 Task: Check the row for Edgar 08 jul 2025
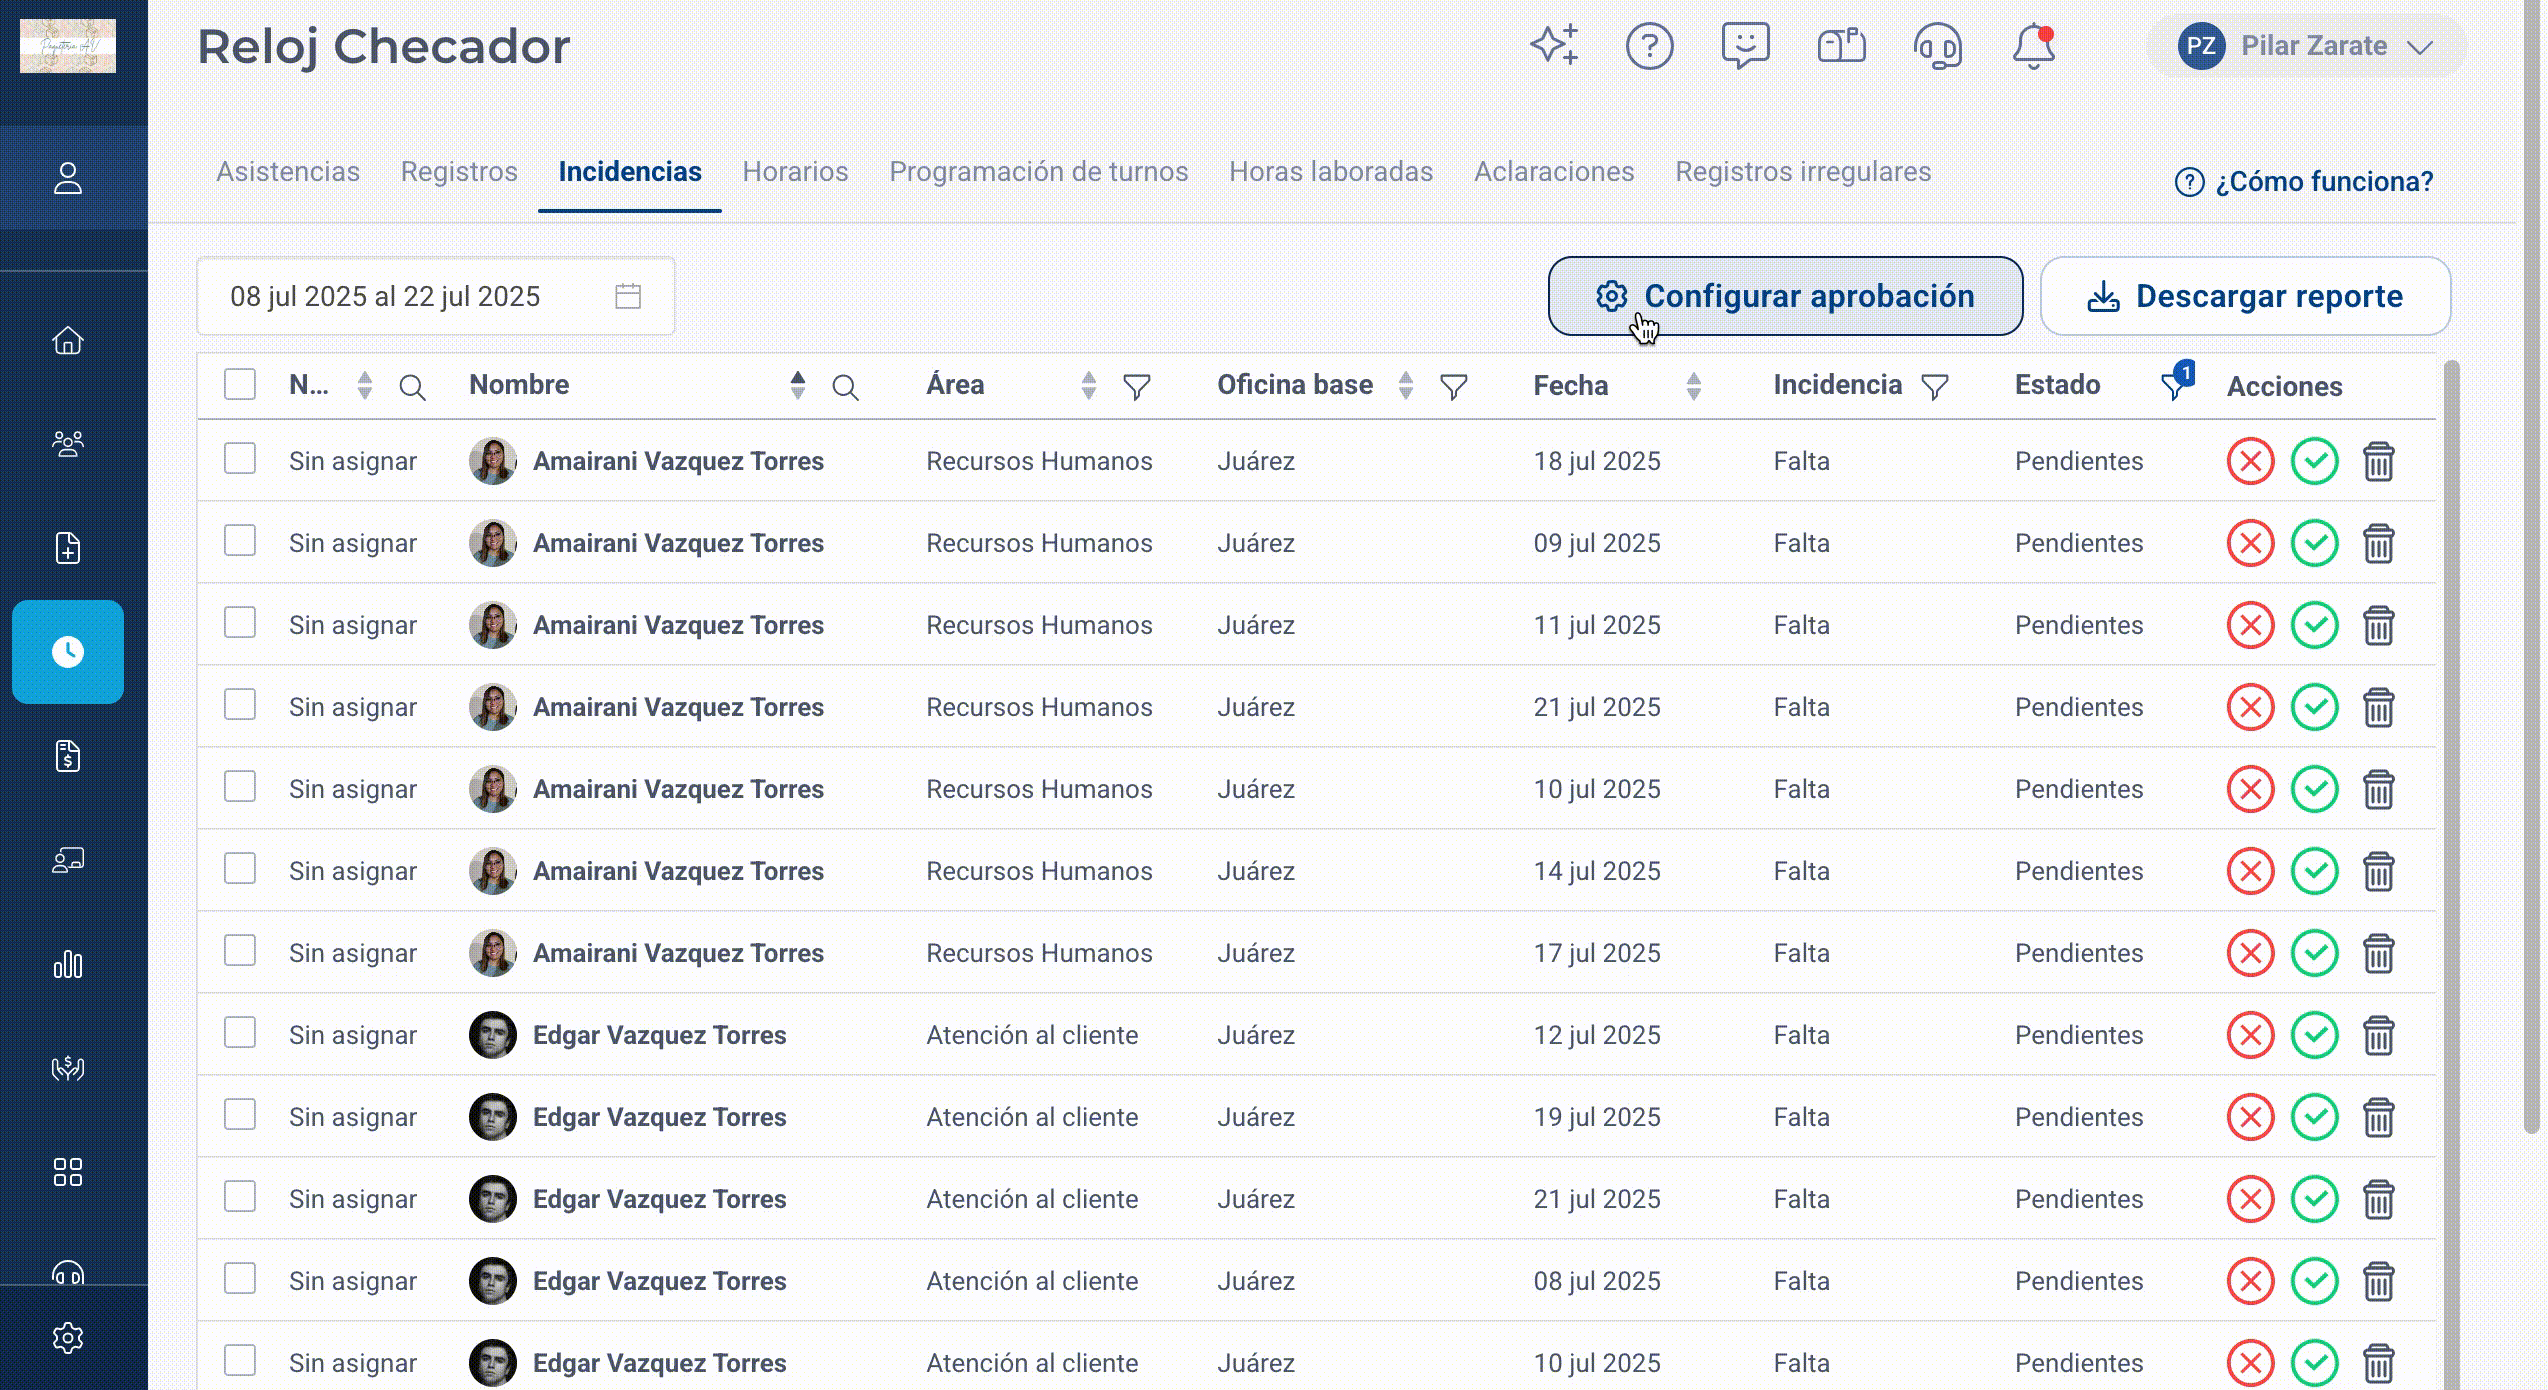pyautogui.click(x=240, y=1278)
